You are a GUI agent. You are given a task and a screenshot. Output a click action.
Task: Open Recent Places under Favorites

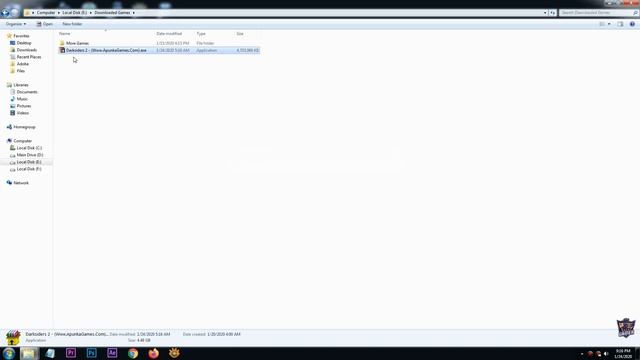click(29, 57)
